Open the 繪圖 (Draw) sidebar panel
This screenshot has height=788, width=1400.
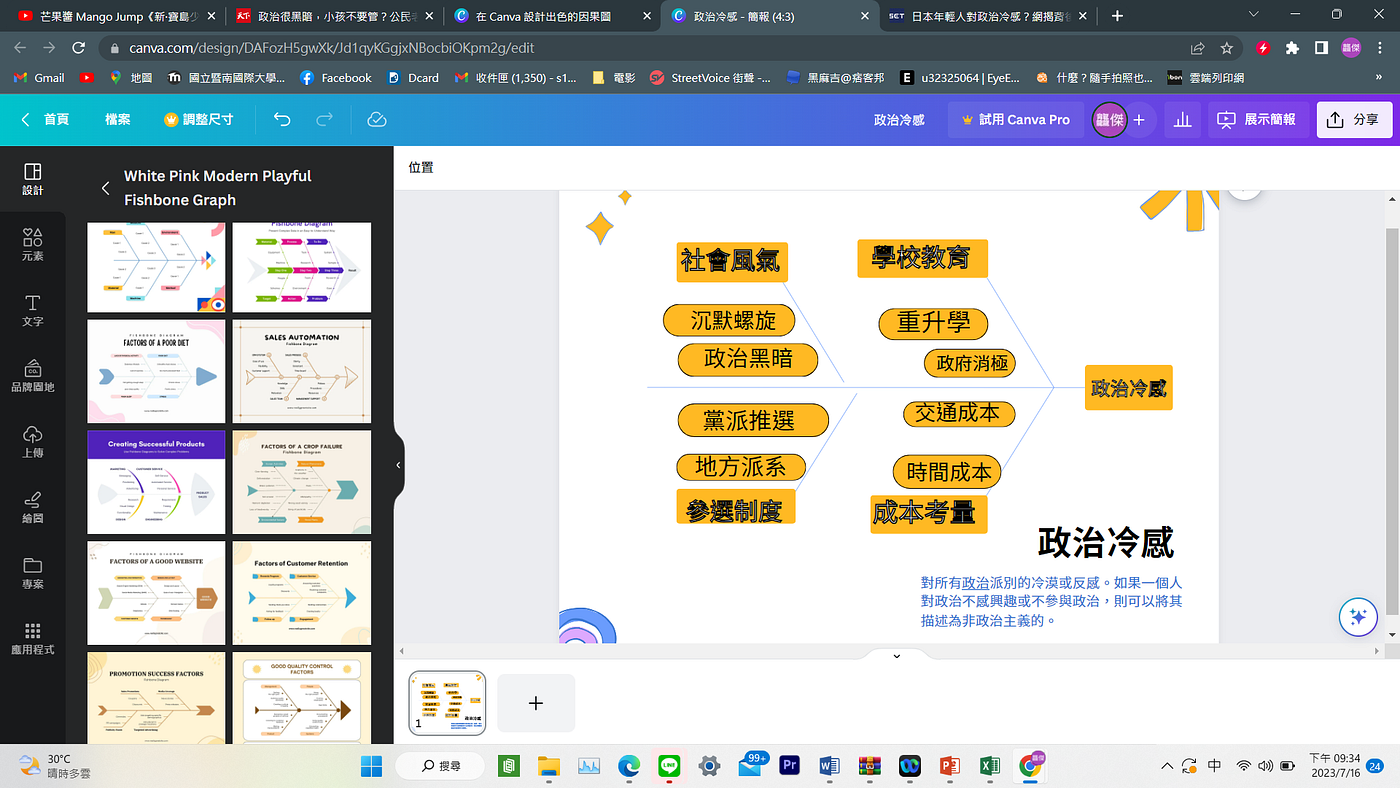(32, 507)
